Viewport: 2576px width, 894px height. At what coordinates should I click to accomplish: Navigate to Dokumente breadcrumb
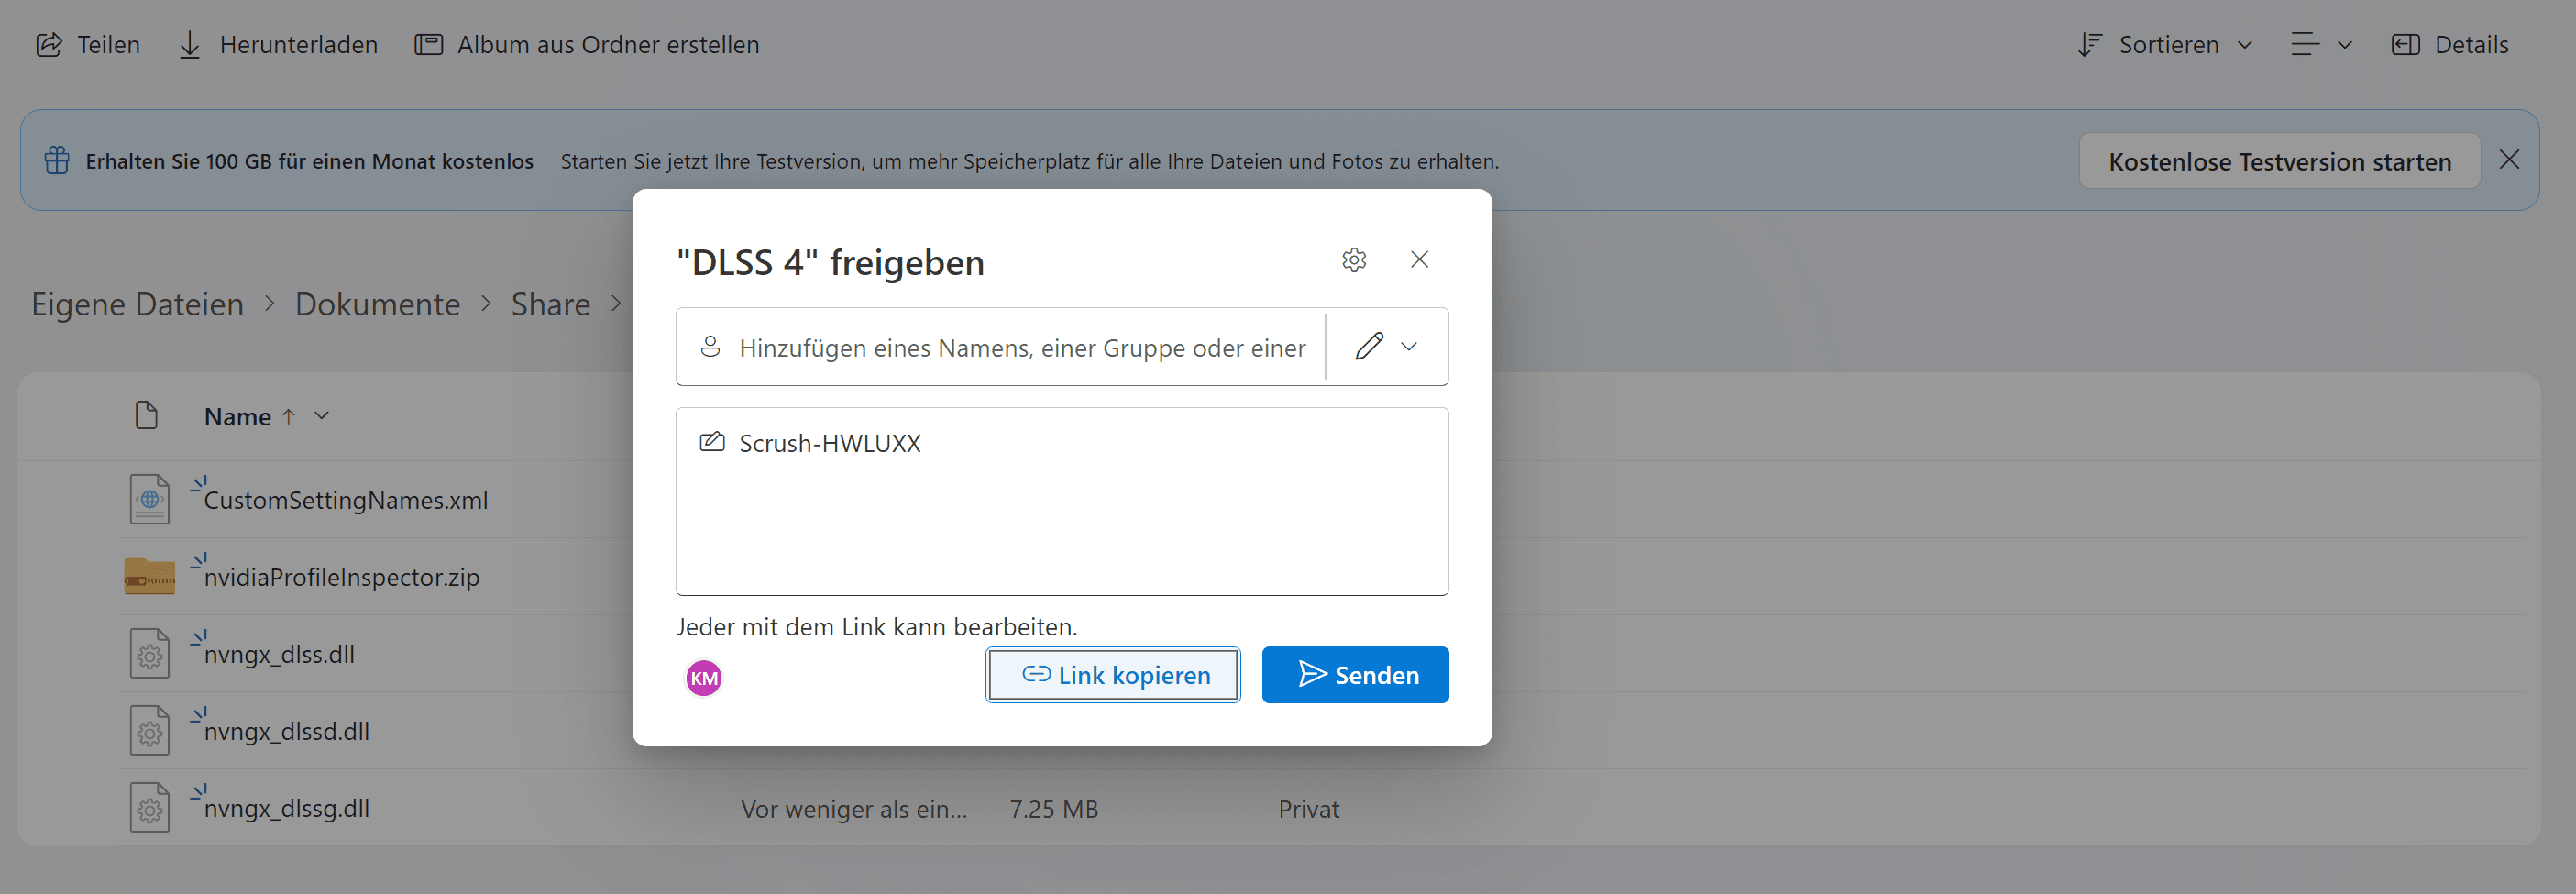pyautogui.click(x=377, y=304)
